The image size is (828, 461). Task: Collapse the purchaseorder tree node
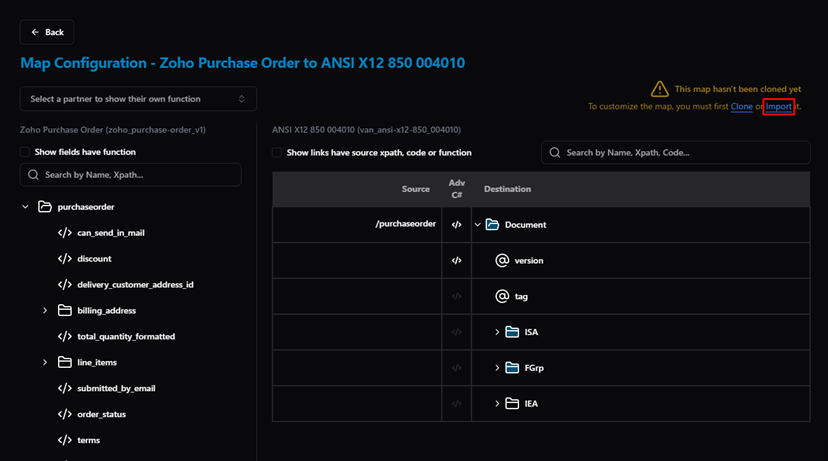point(25,207)
